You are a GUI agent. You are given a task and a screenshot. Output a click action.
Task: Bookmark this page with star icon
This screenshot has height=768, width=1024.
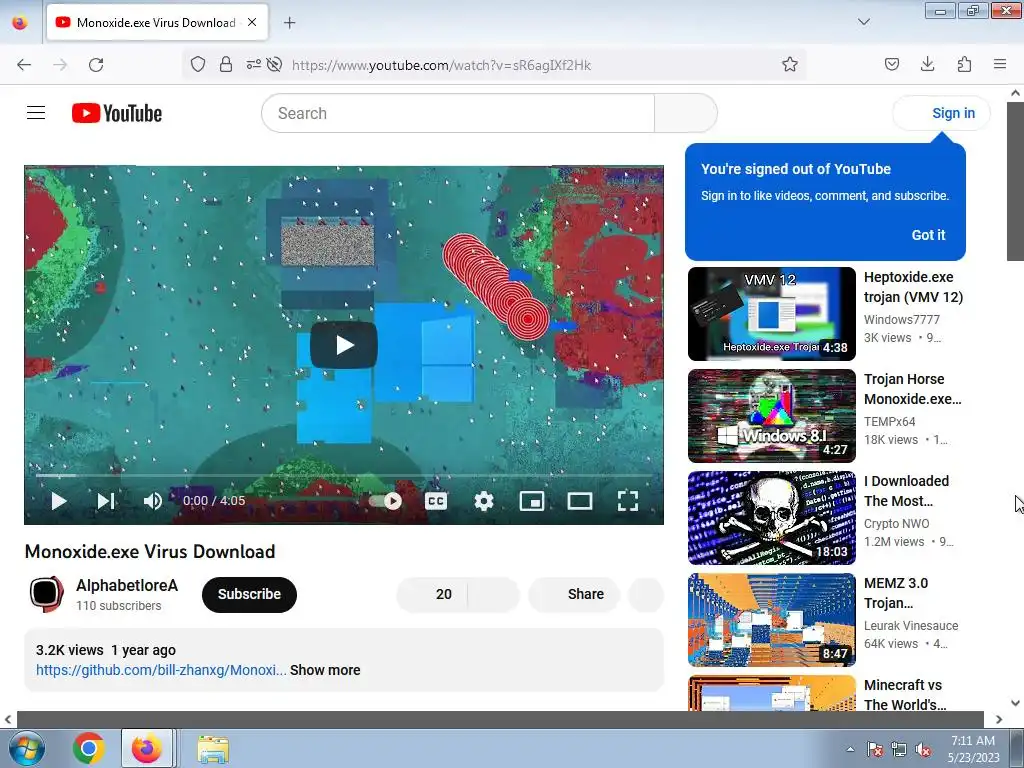coord(790,64)
